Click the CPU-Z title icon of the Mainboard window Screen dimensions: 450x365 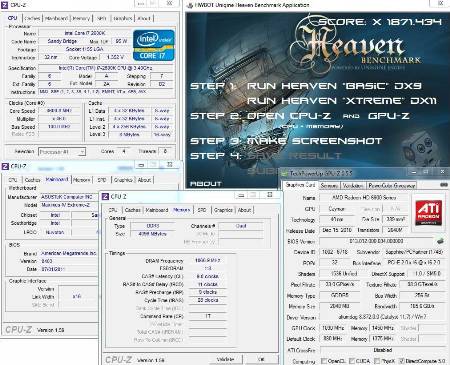pos(5,166)
